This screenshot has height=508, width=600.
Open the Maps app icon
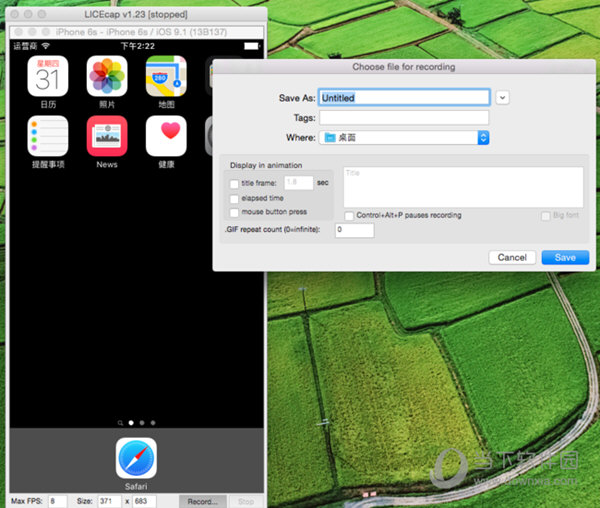166,76
